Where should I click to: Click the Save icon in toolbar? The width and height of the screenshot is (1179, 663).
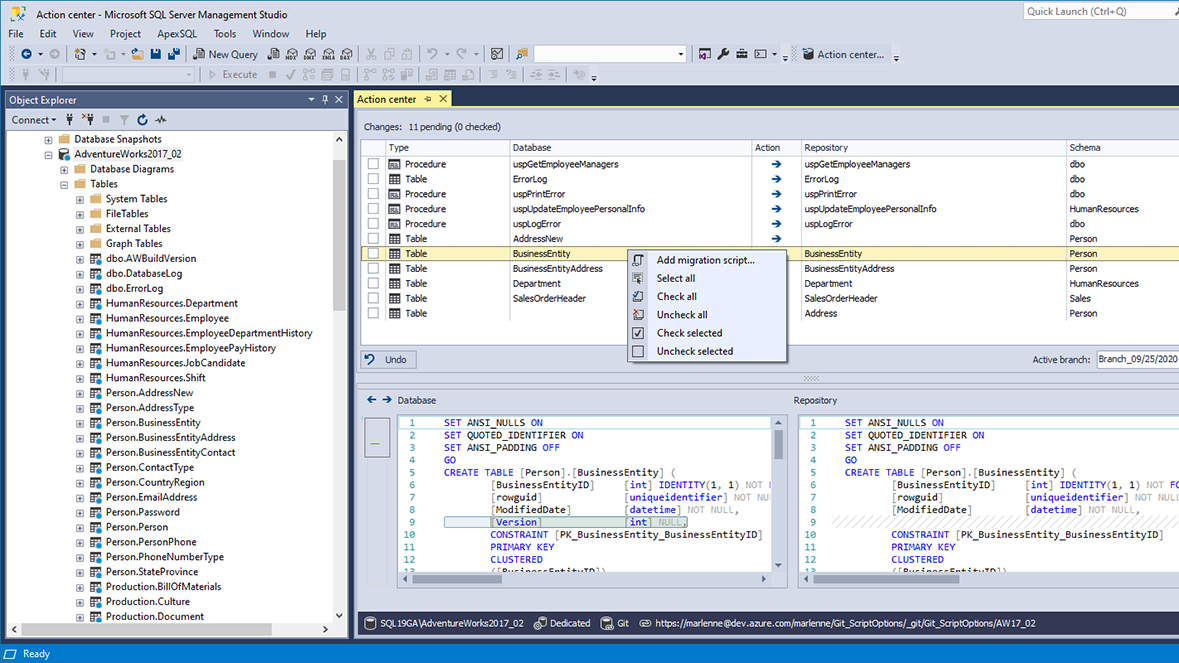[156, 54]
